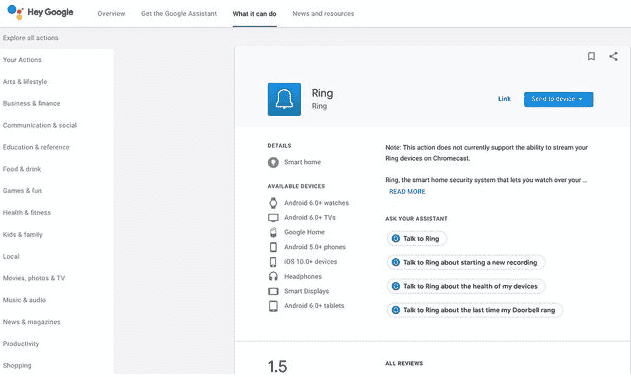This screenshot has height=377, width=631.
Task: Select Education & reference category
Action: coord(36,147)
